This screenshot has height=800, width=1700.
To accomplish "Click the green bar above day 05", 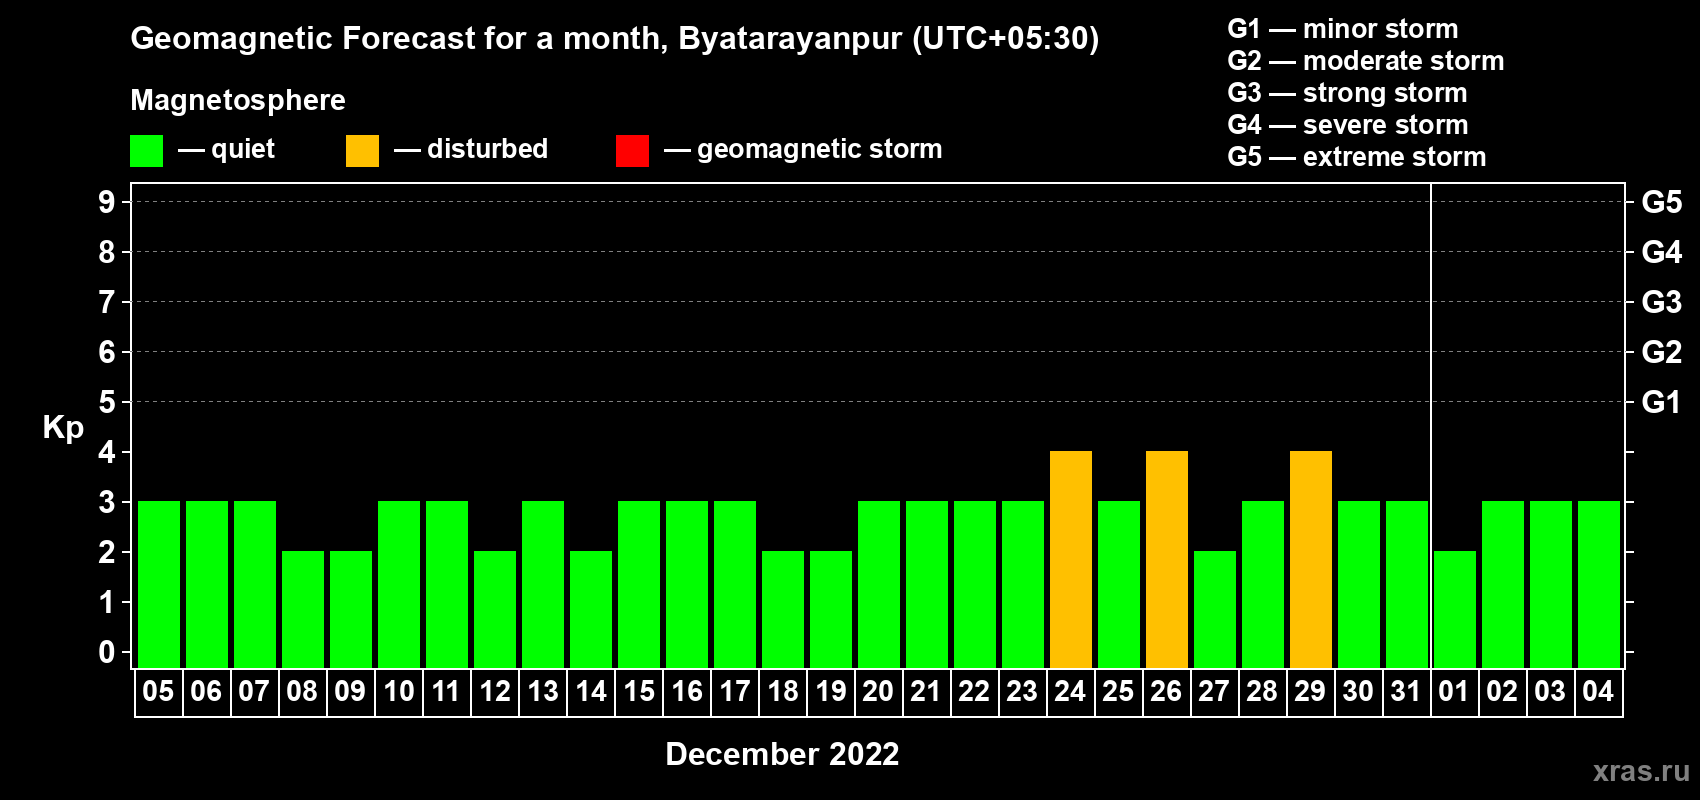I will click(x=158, y=585).
